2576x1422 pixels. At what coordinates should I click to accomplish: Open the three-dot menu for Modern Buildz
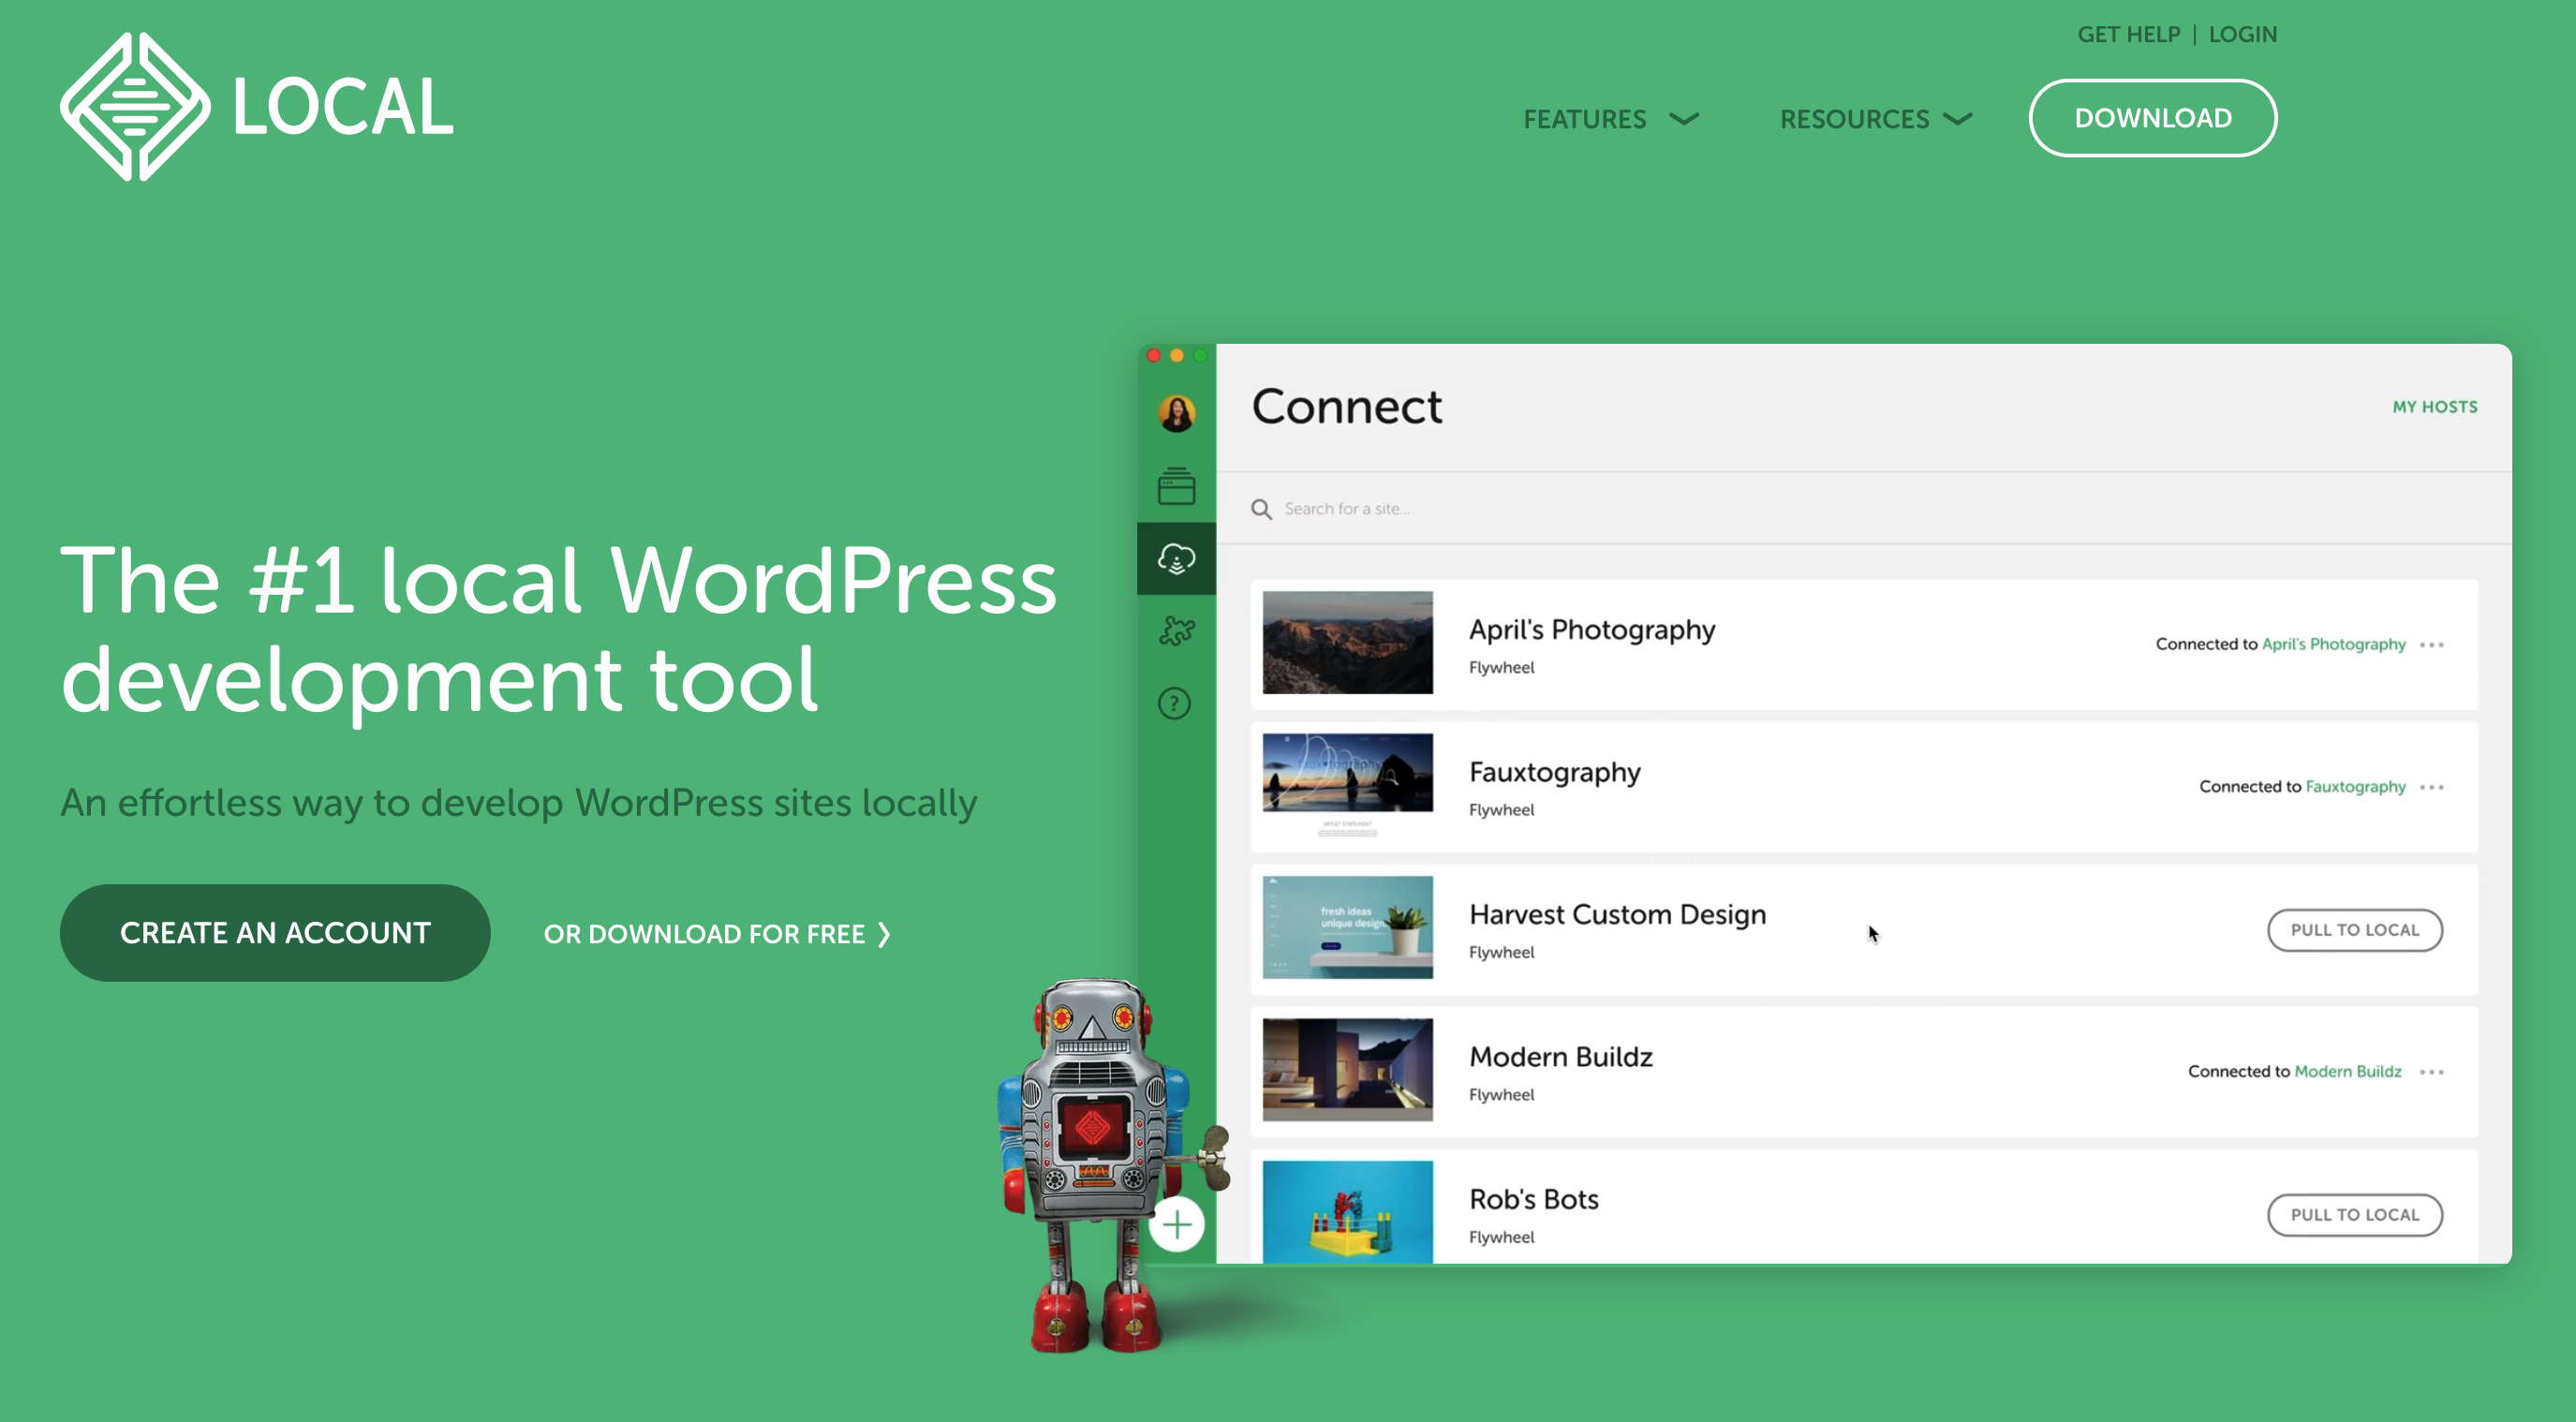[2432, 1072]
